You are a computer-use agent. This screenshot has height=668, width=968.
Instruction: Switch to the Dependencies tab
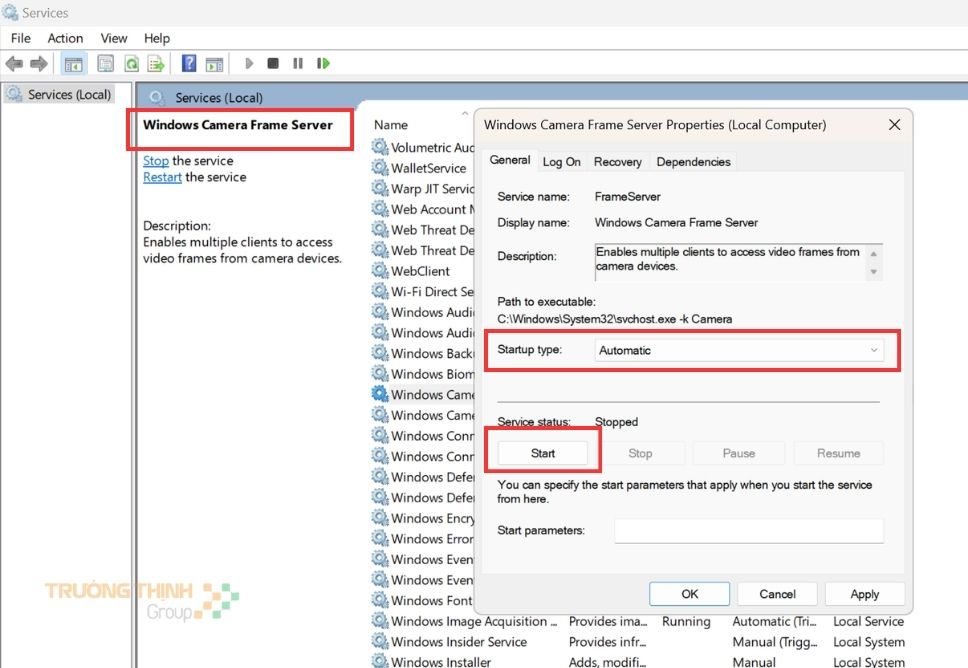point(693,162)
